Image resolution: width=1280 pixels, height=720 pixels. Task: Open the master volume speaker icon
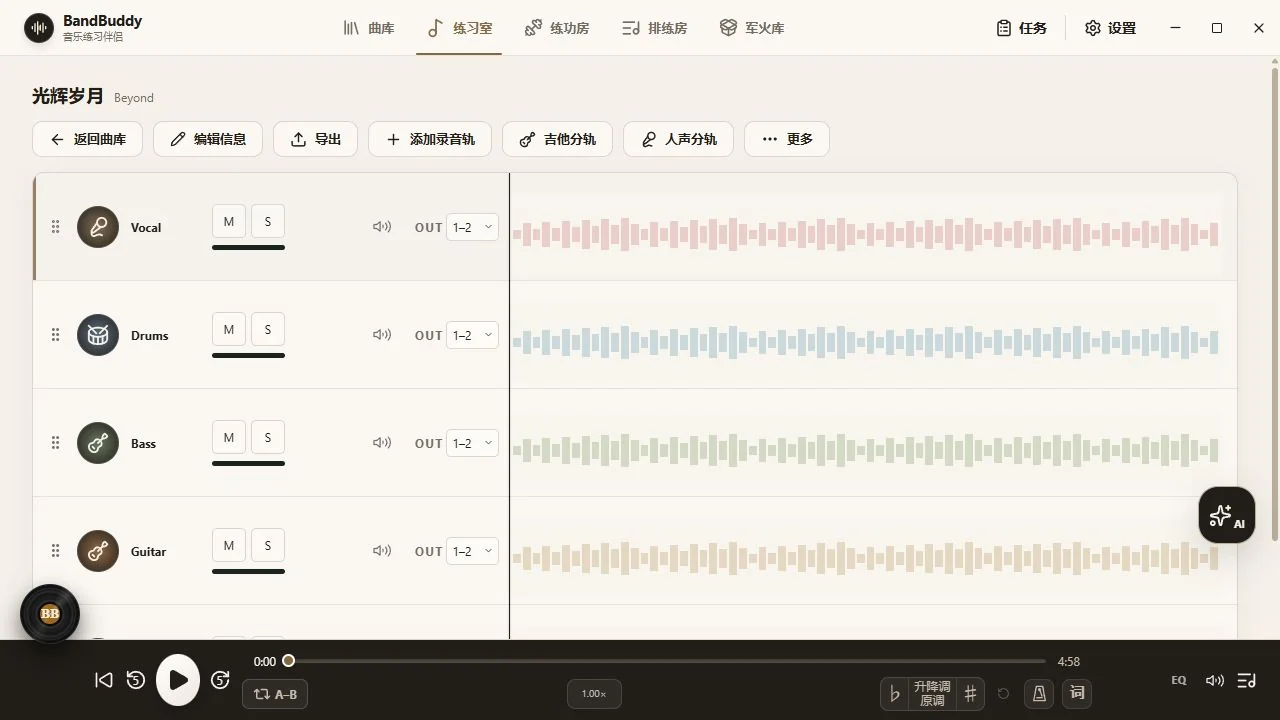[1215, 681]
